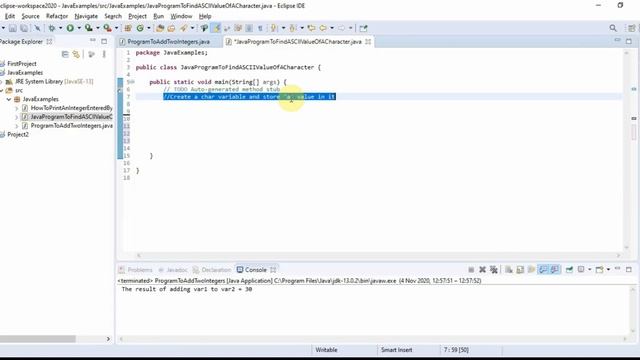Expand ProgramToAddTwoIntegers.java tree node
The height and width of the screenshot is (360, 640).
[16, 126]
